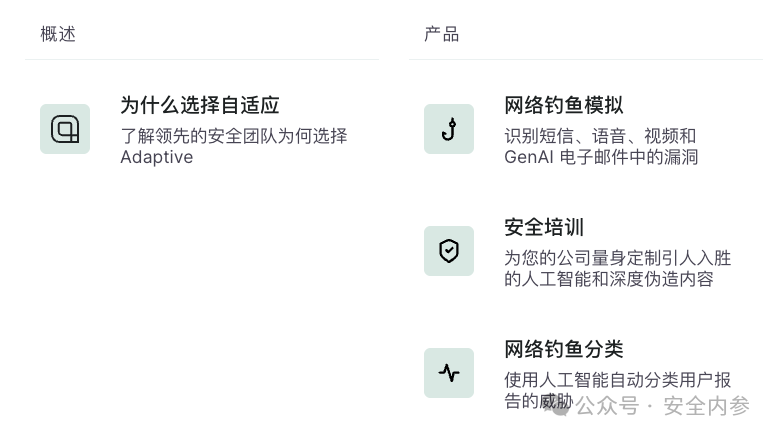Viewport: 774px width, 436px height.
Task: Click the Adaptive square logo icon
Action: 65,129
